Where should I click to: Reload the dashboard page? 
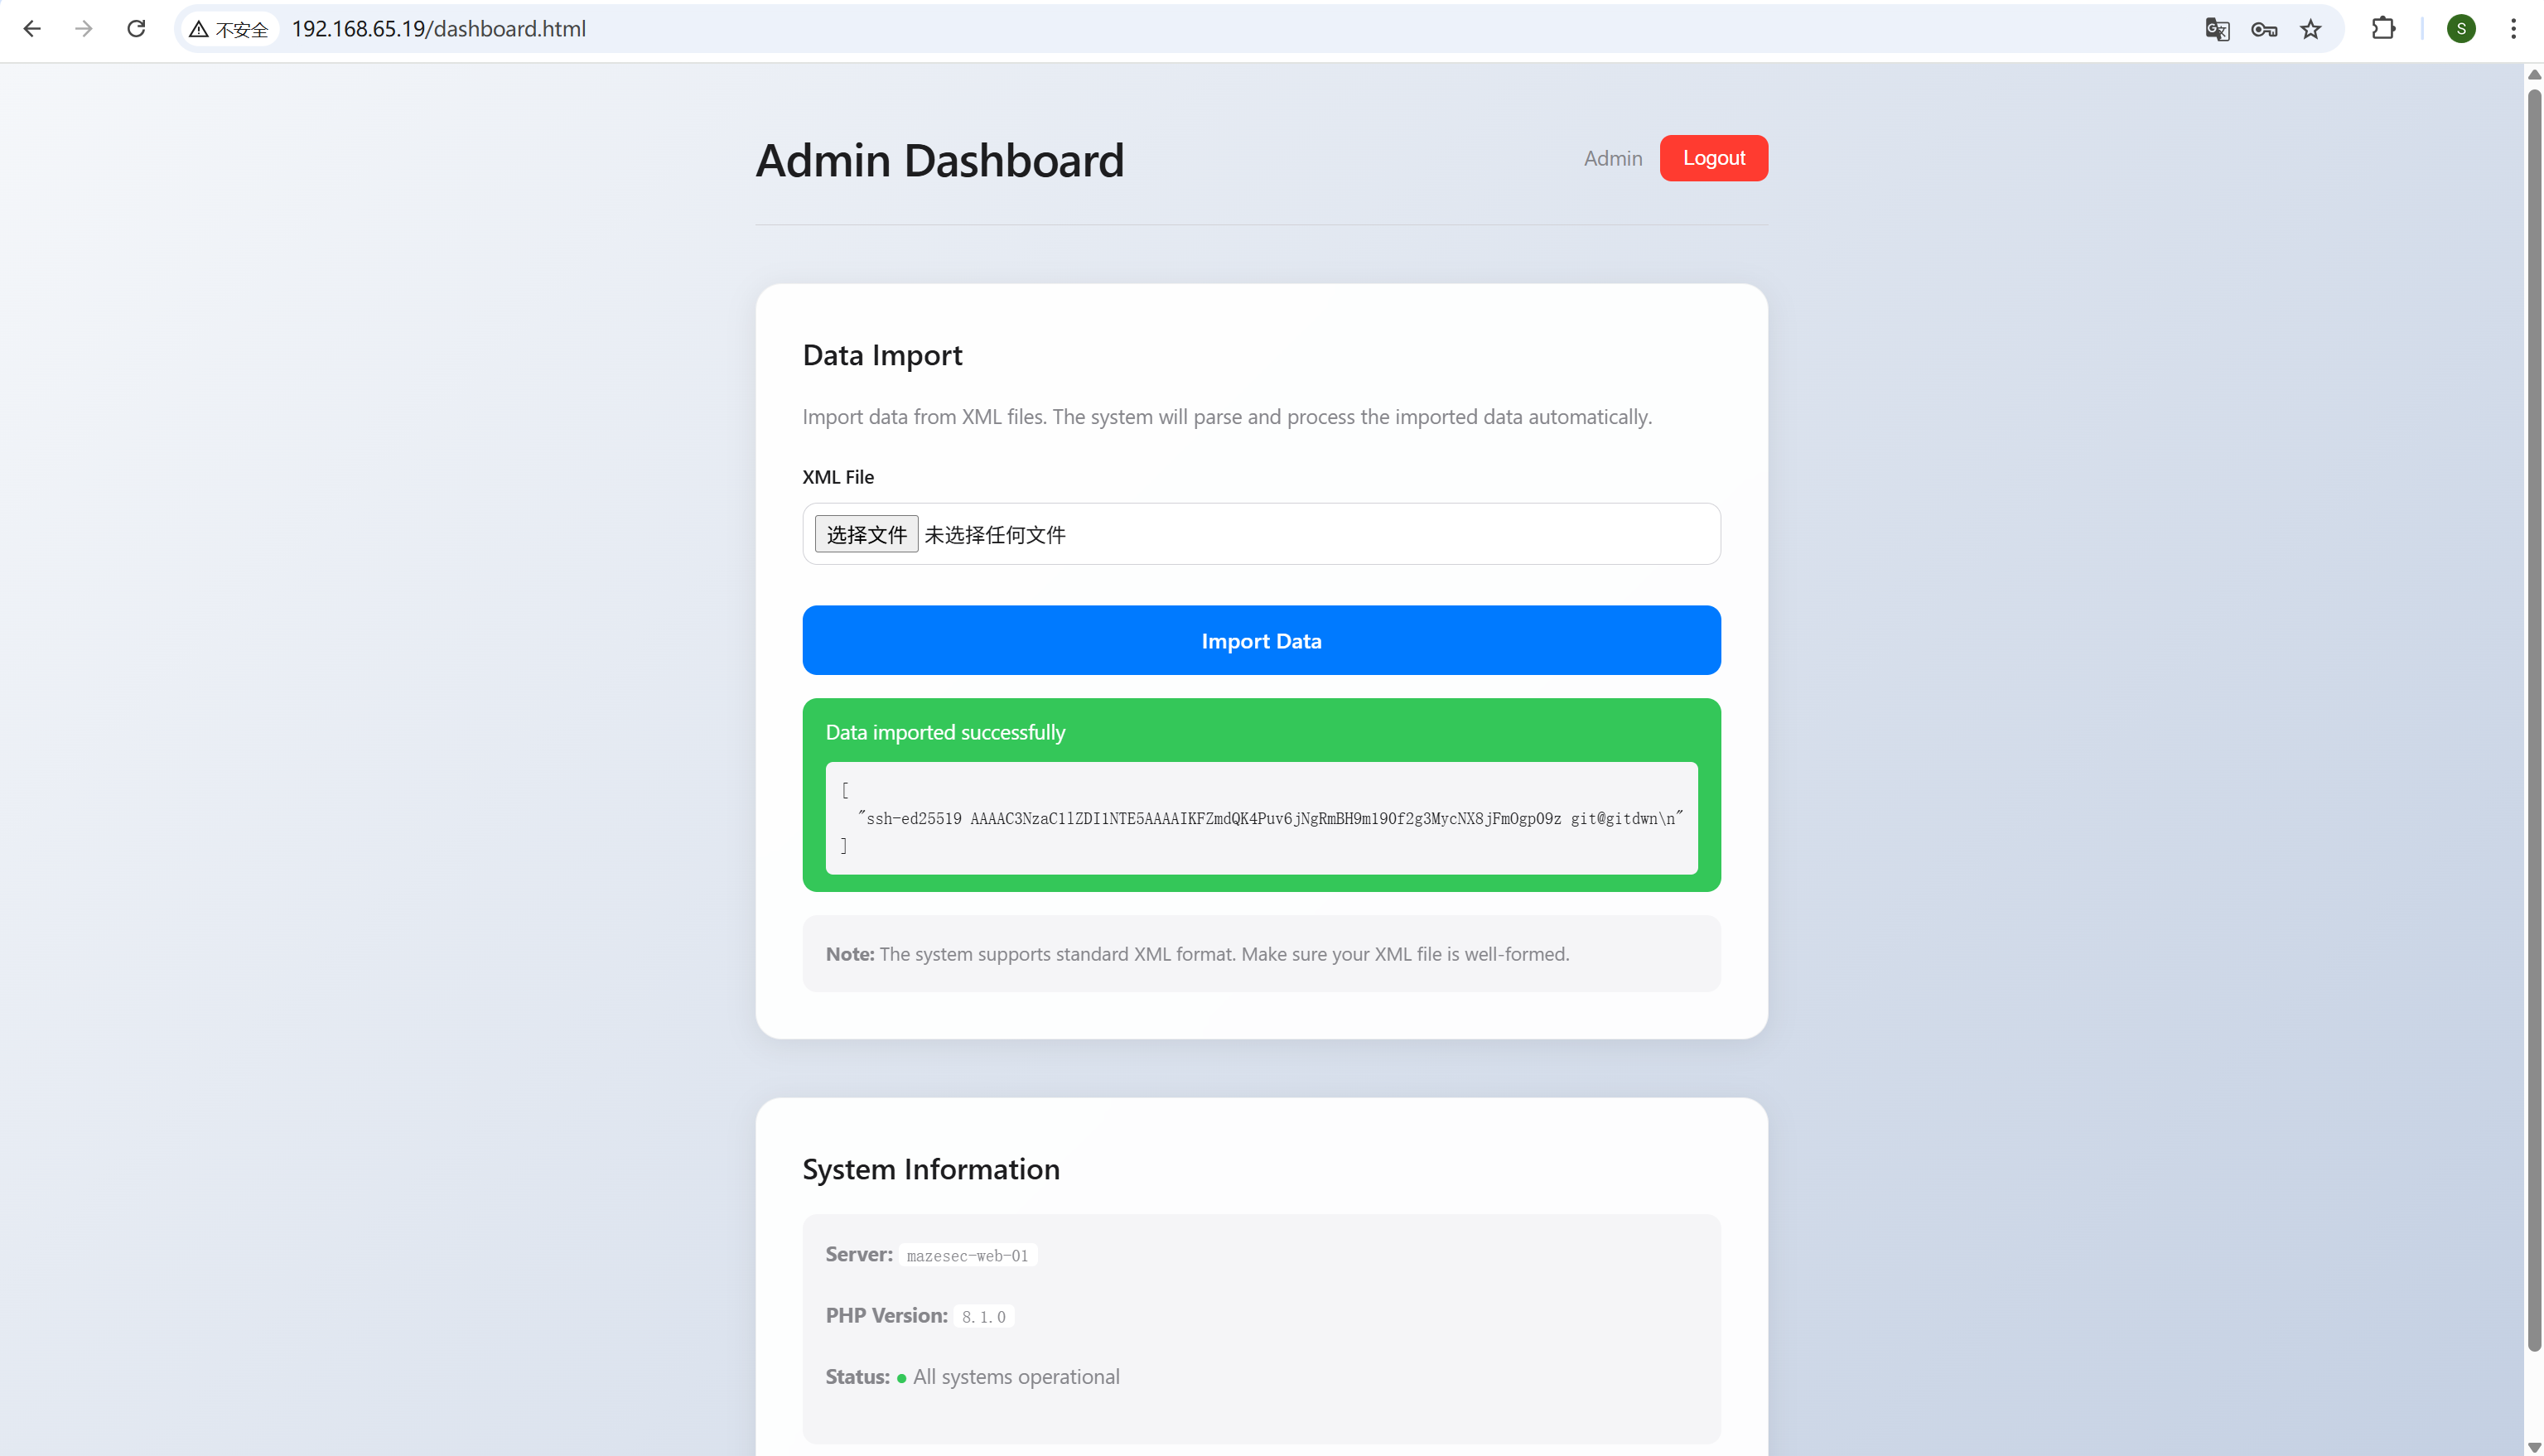click(136, 29)
